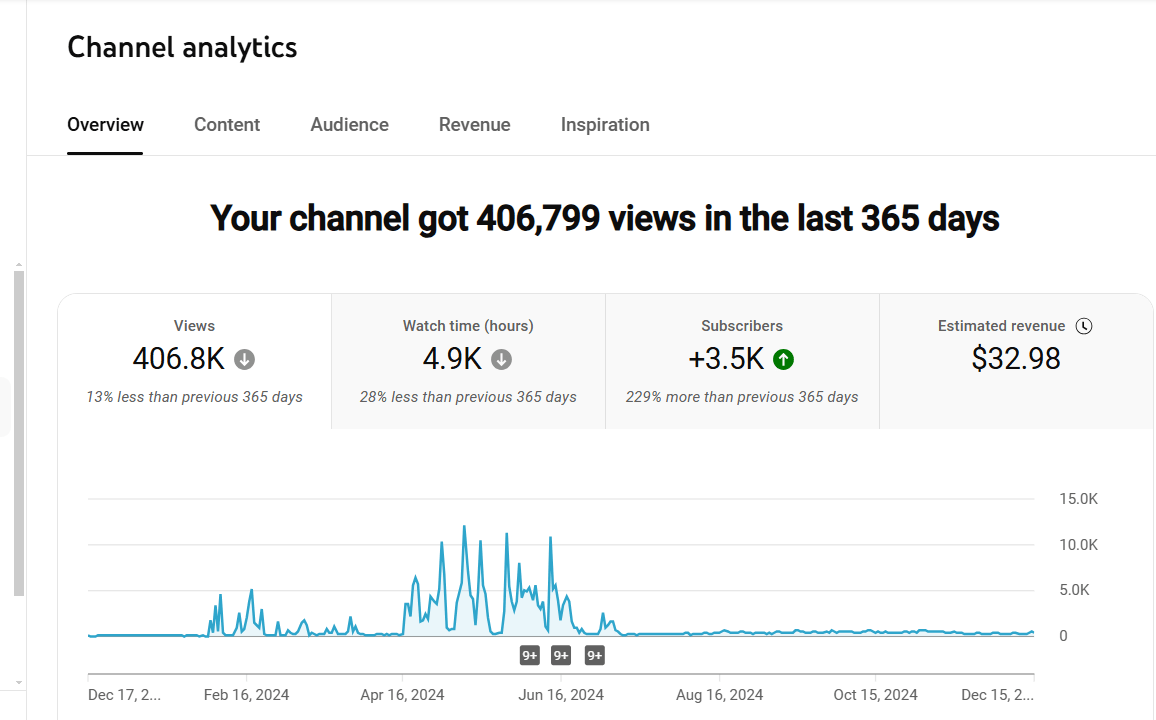Click the Apr 16, 2024 axis label

point(403,695)
